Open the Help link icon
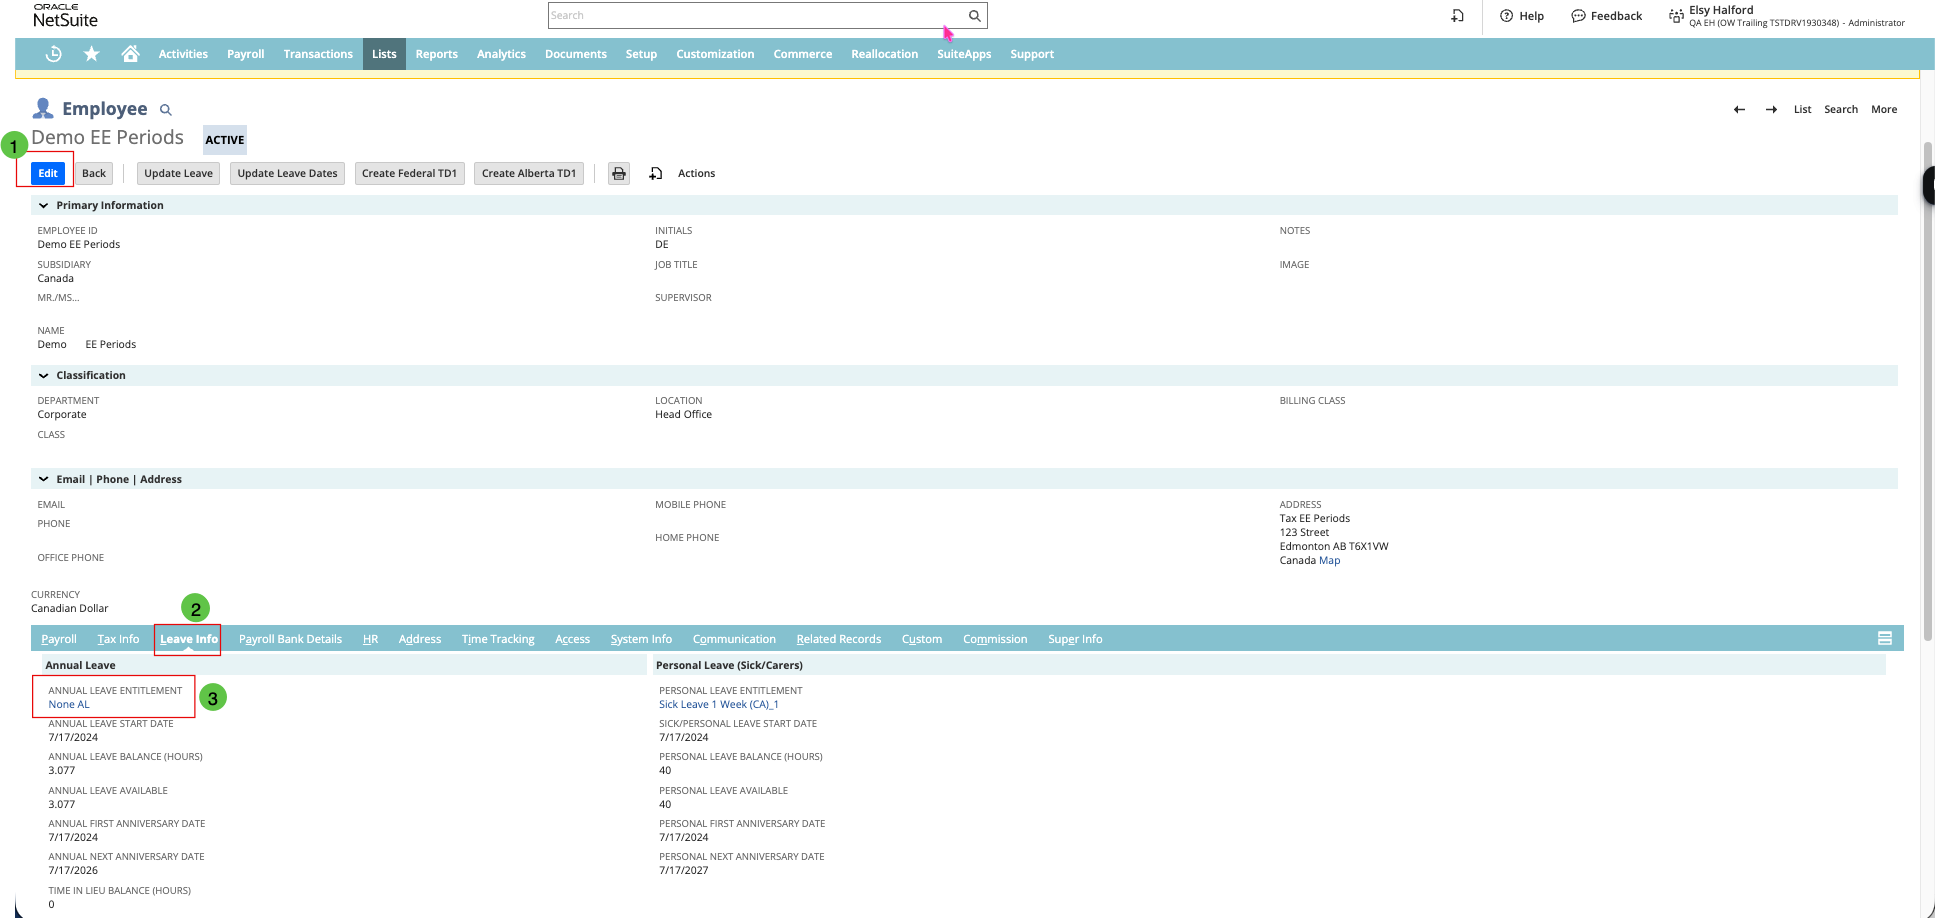The width and height of the screenshot is (1935, 918). pyautogui.click(x=1506, y=16)
